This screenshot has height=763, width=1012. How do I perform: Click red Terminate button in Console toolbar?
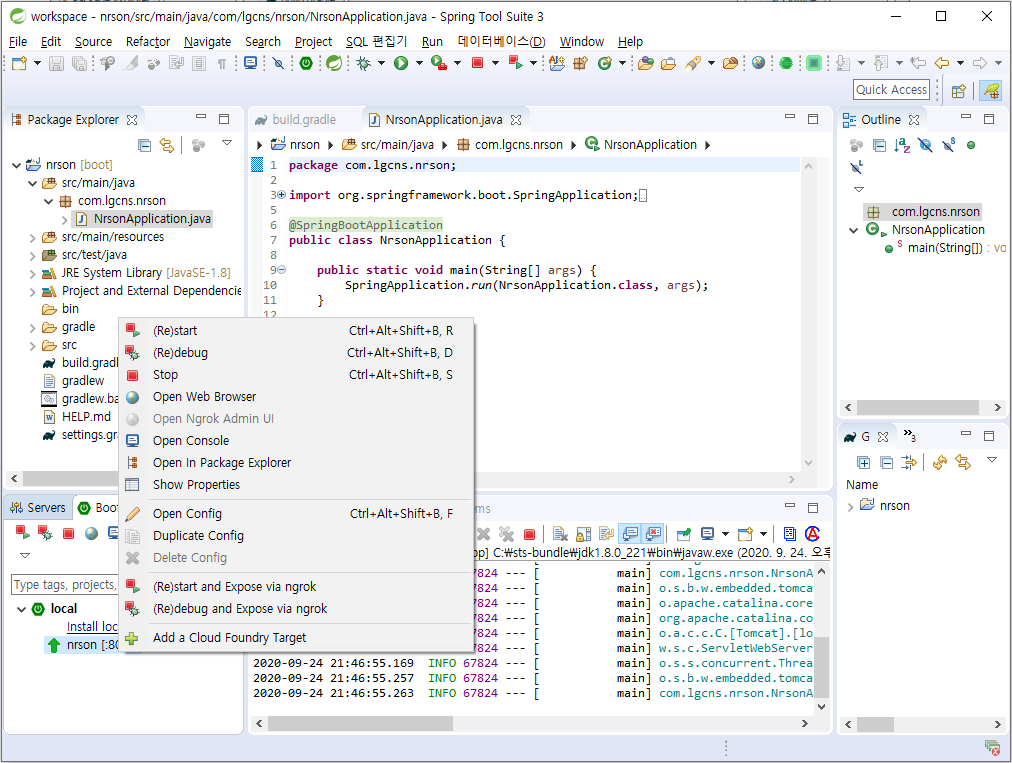tap(529, 534)
